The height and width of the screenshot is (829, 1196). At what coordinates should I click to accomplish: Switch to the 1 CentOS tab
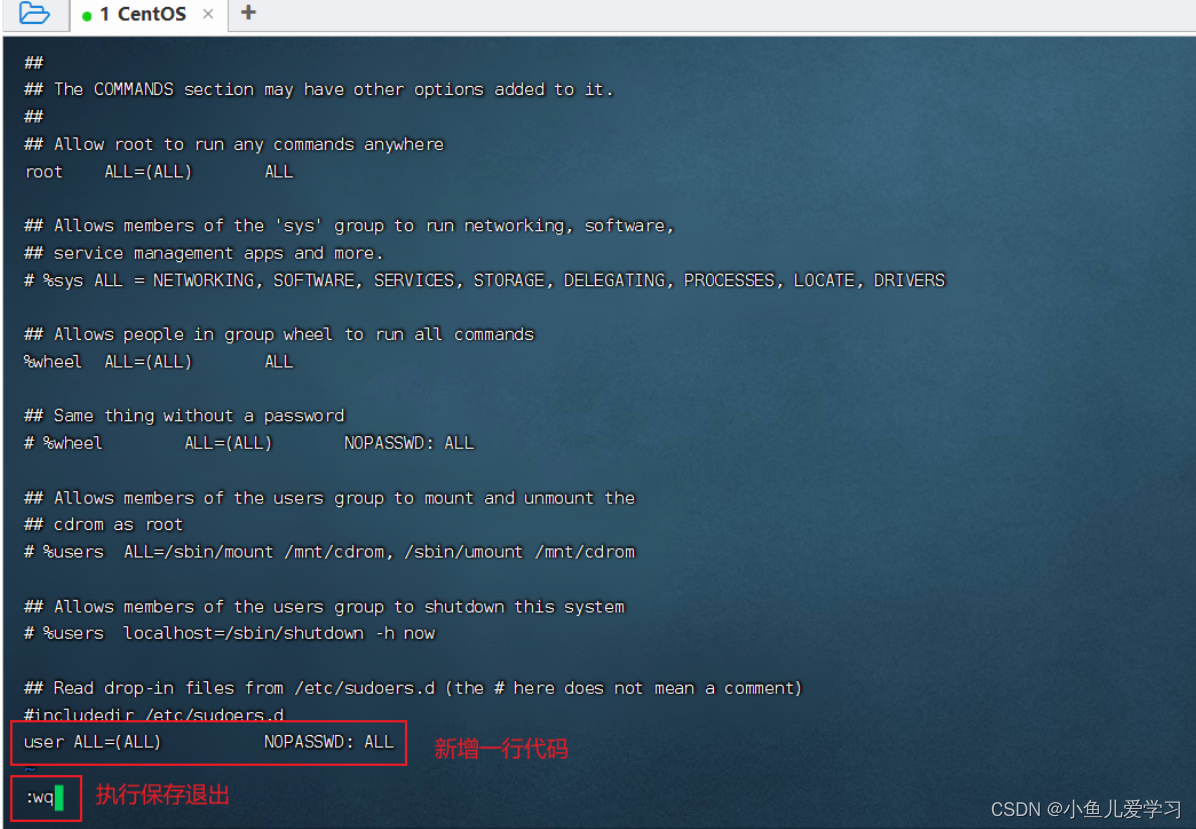(x=143, y=14)
